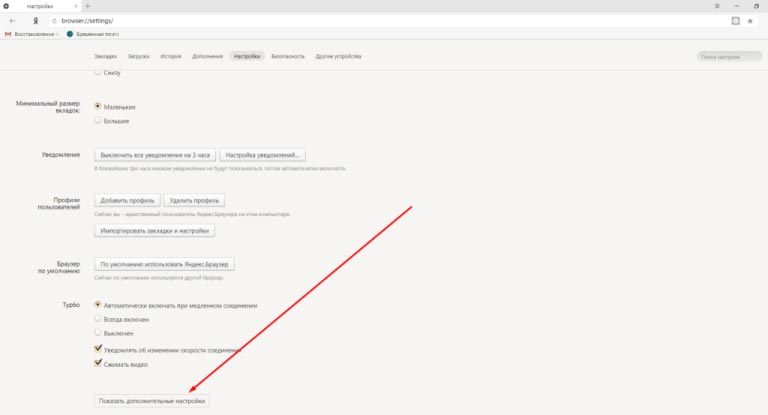Switch to the Другие устройства tab
This screenshot has height=415, width=768.
click(x=338, y=56)
